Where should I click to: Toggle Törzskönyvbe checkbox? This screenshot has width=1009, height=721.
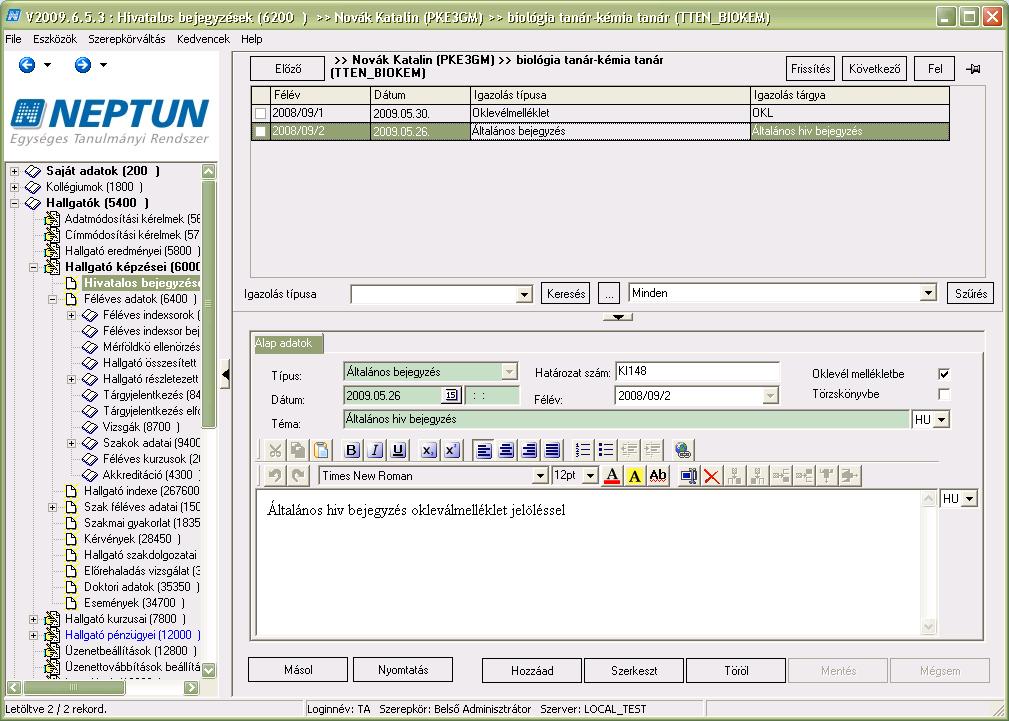pos(944,394)
